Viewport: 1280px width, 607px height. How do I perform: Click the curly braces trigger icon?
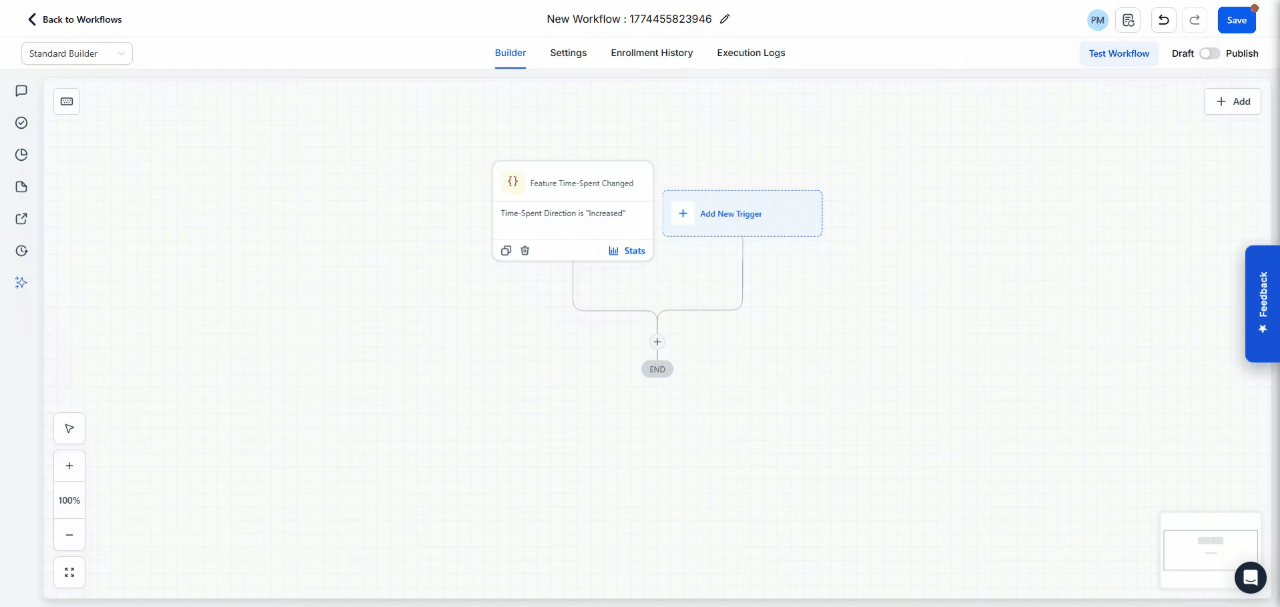[513, 182]
